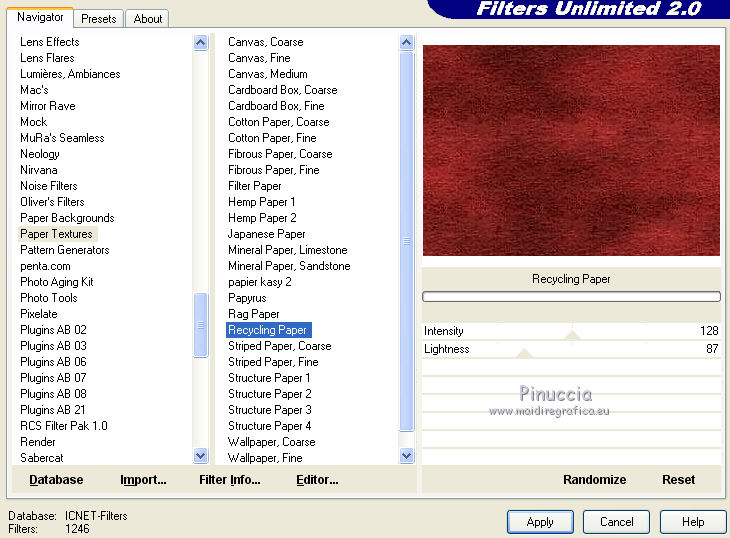Screen dimensions: 730x538
Task: Select the Photo Aging Kit category
Action: pos(56,282)
